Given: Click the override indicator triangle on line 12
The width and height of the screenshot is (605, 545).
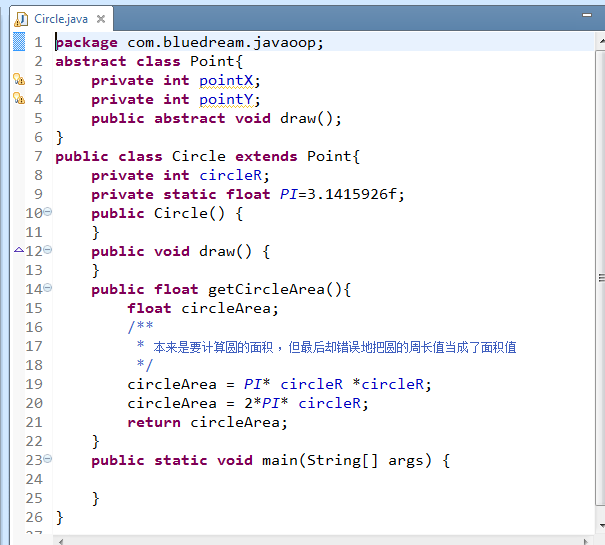Looking at the screenshot, I should pos(19,250).
